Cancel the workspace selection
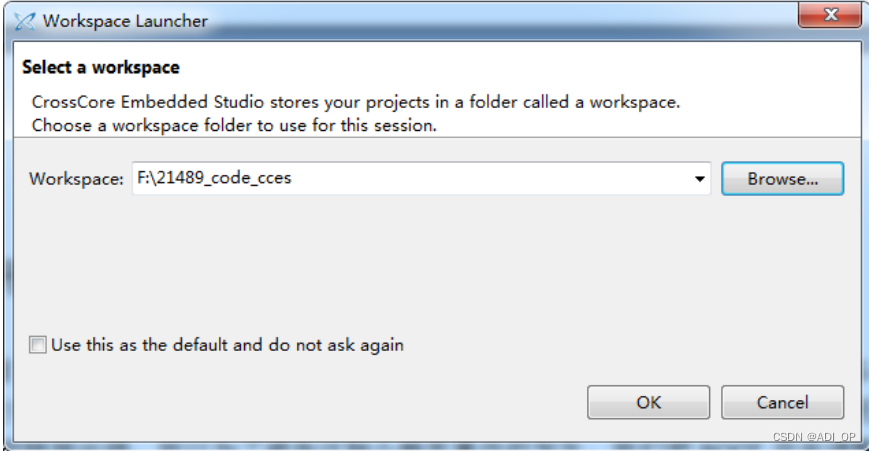Image resolution: width=871 pixels, height=452 pixels. point(782,402)
